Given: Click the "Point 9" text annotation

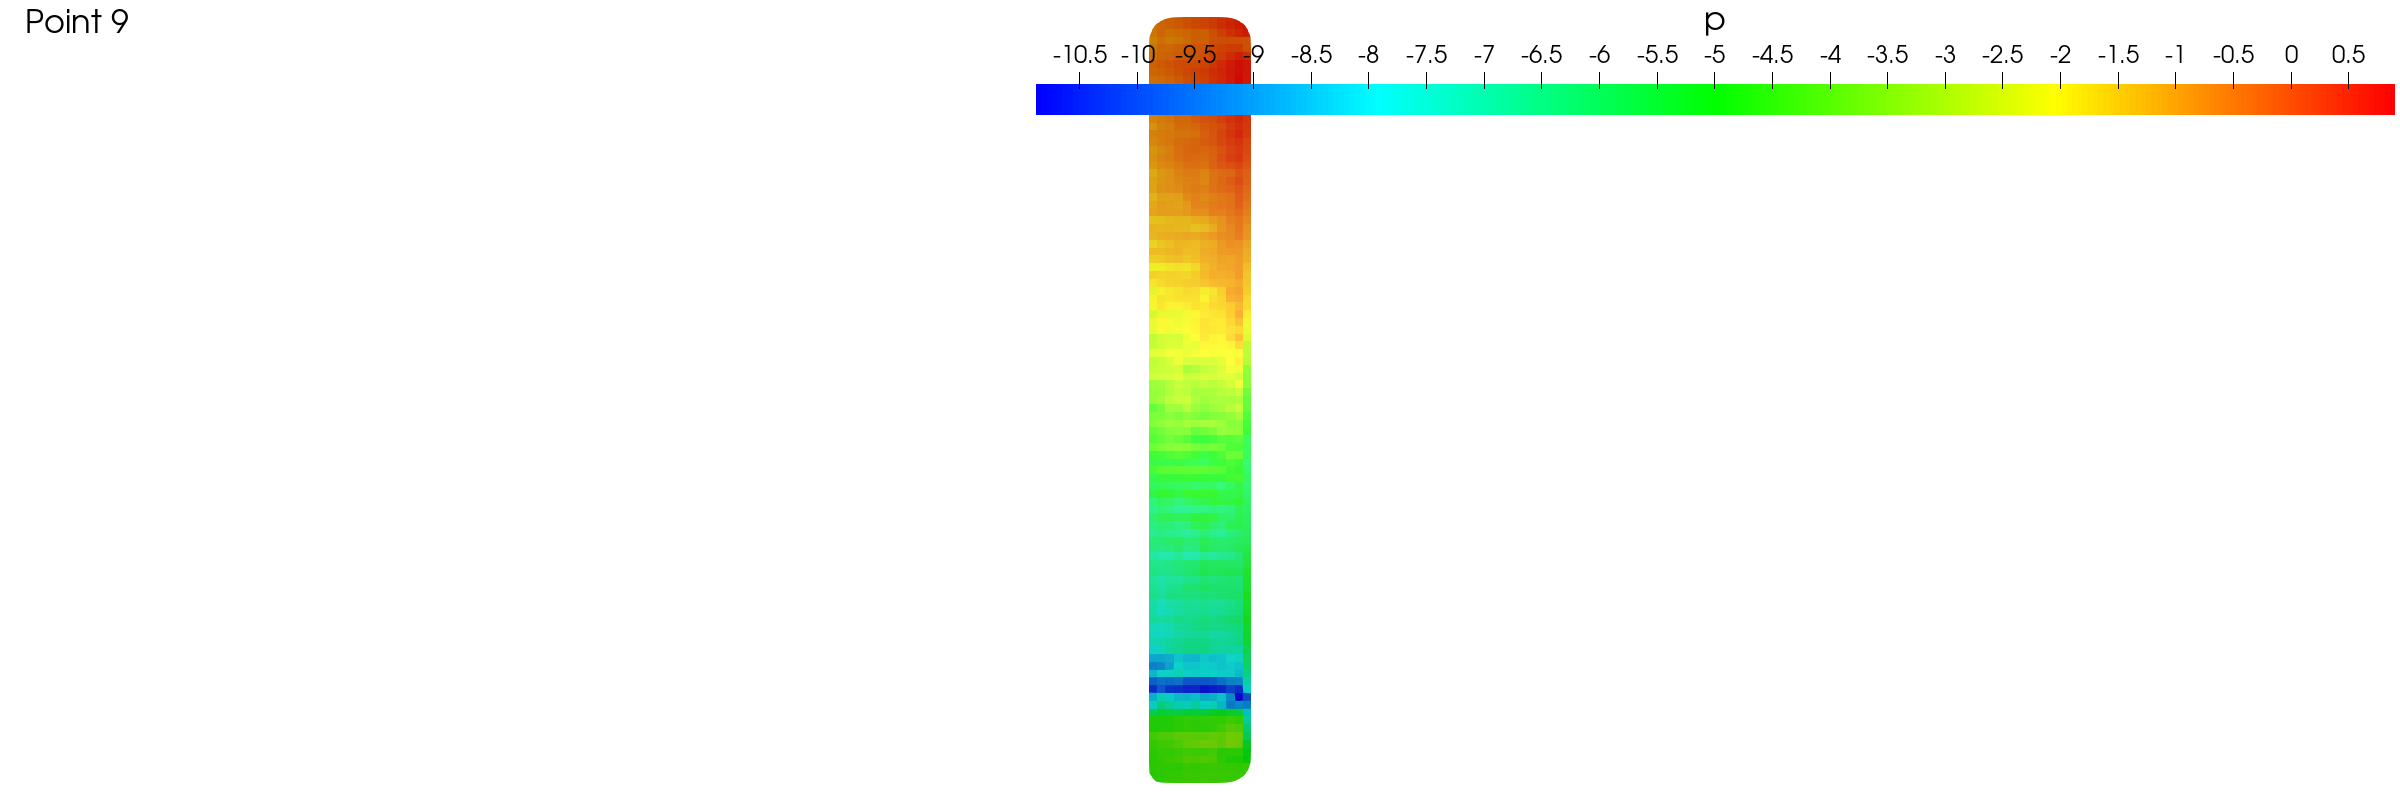Looking at the screenshot, I should [77, 22].
